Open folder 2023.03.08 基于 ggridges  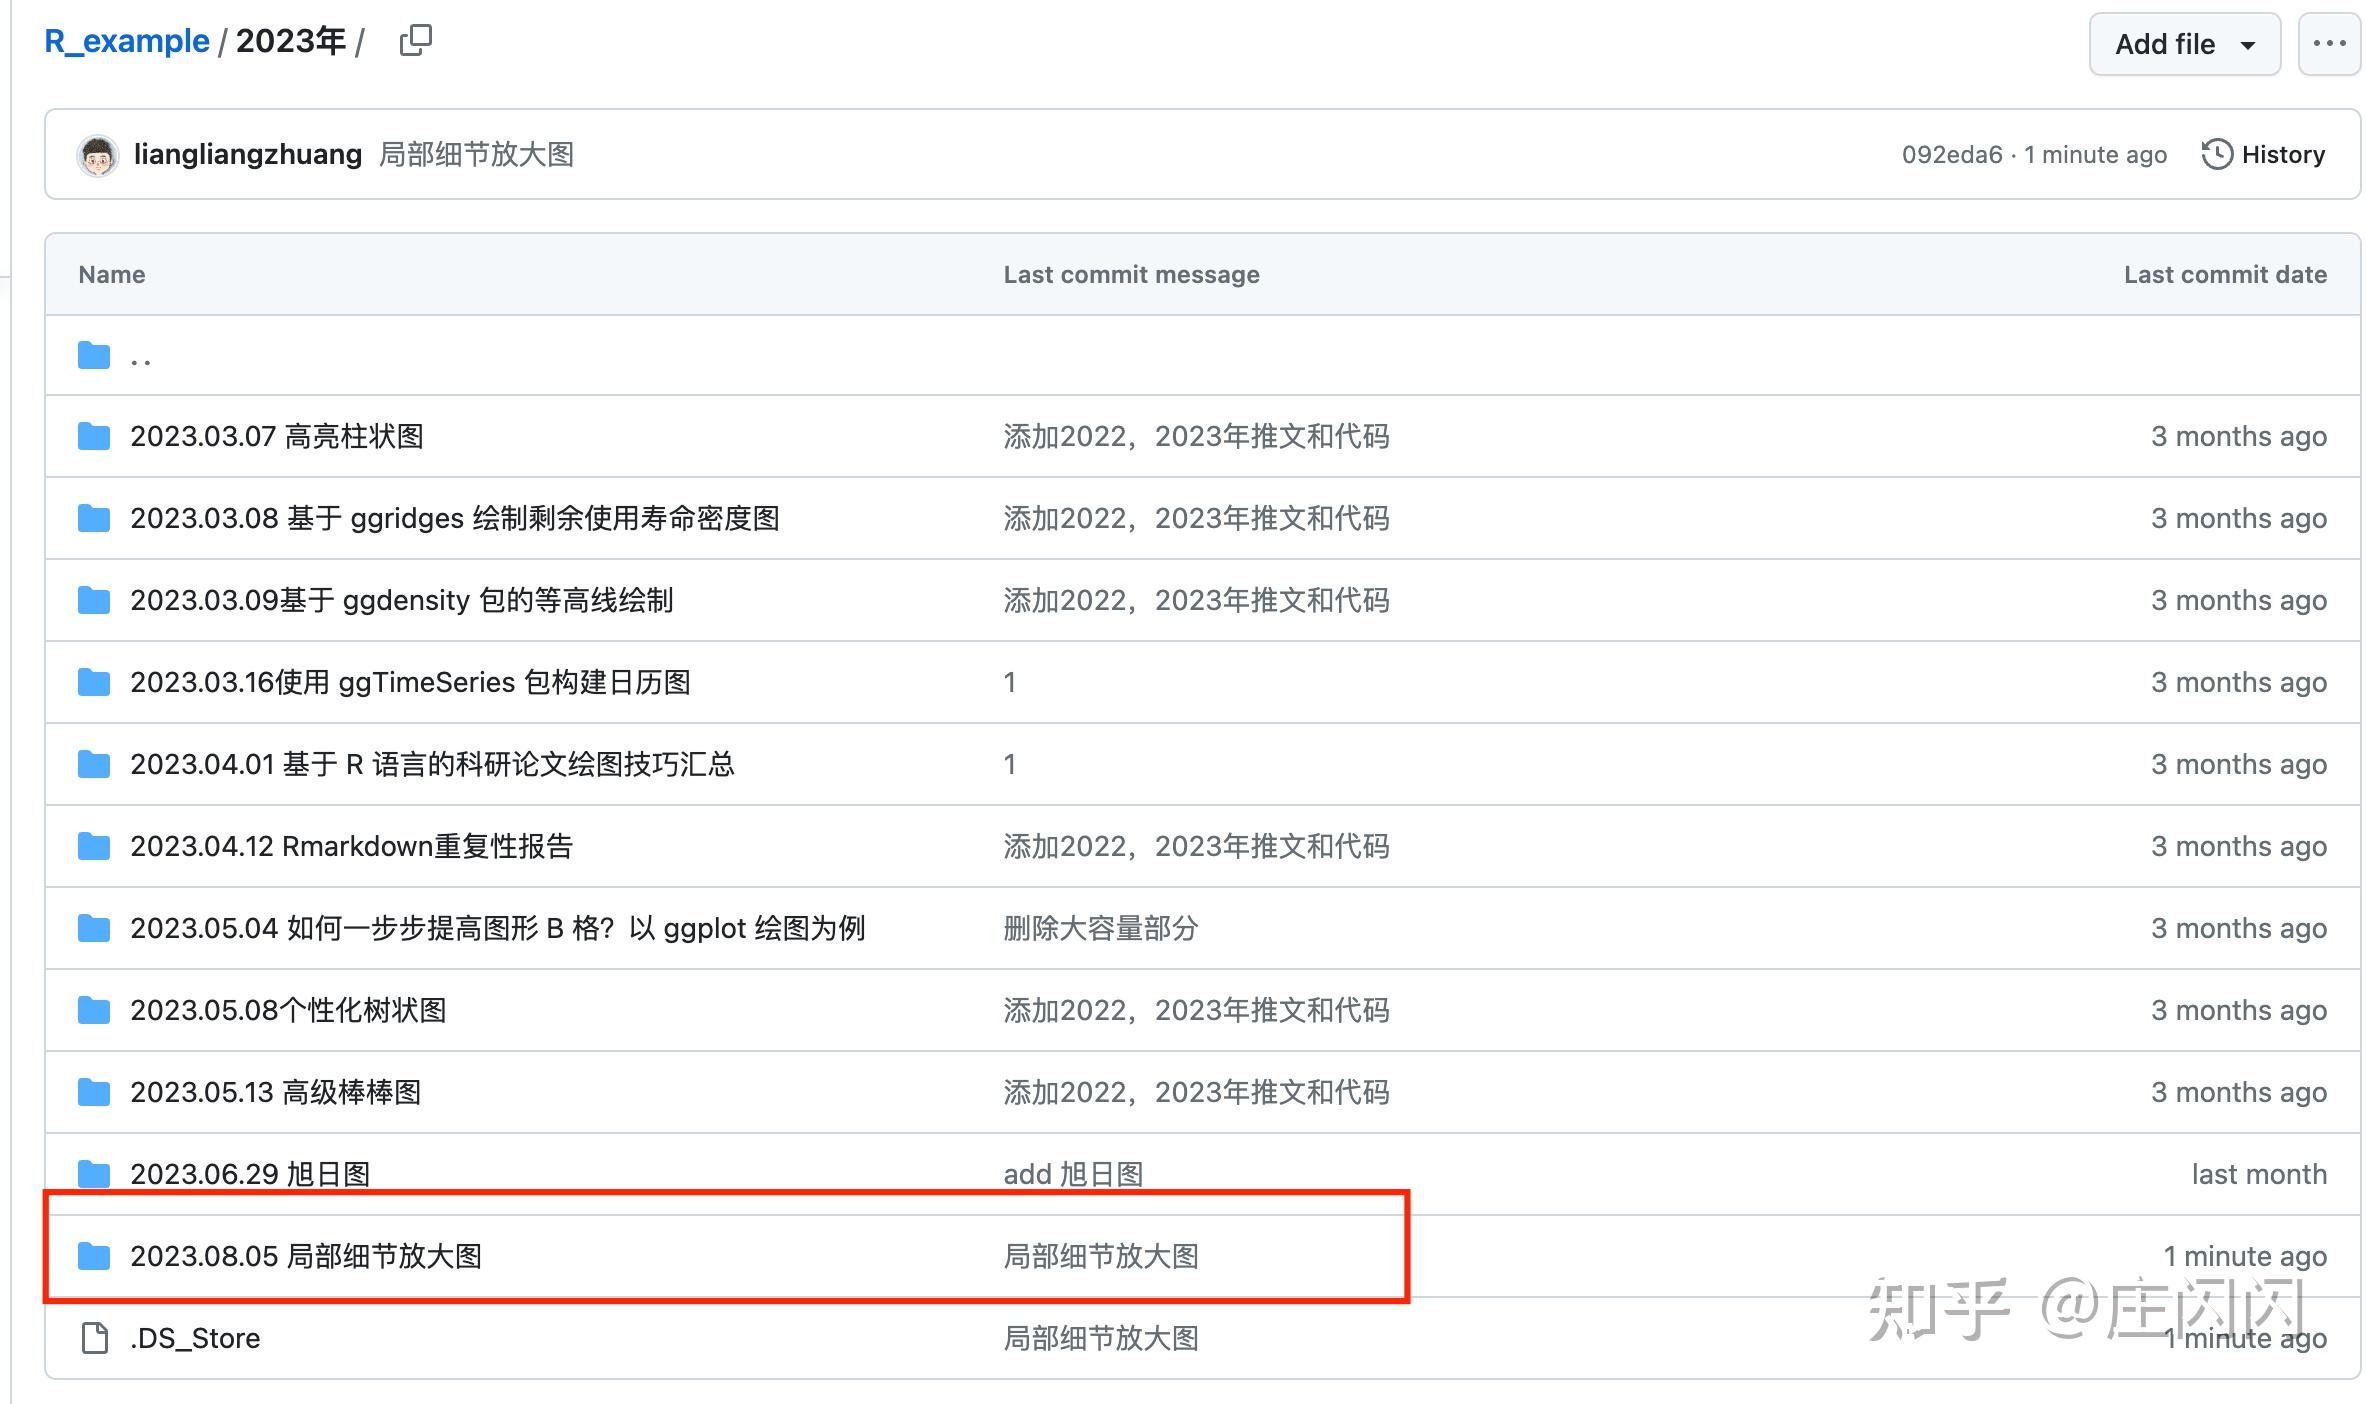[x=454, y=519]
